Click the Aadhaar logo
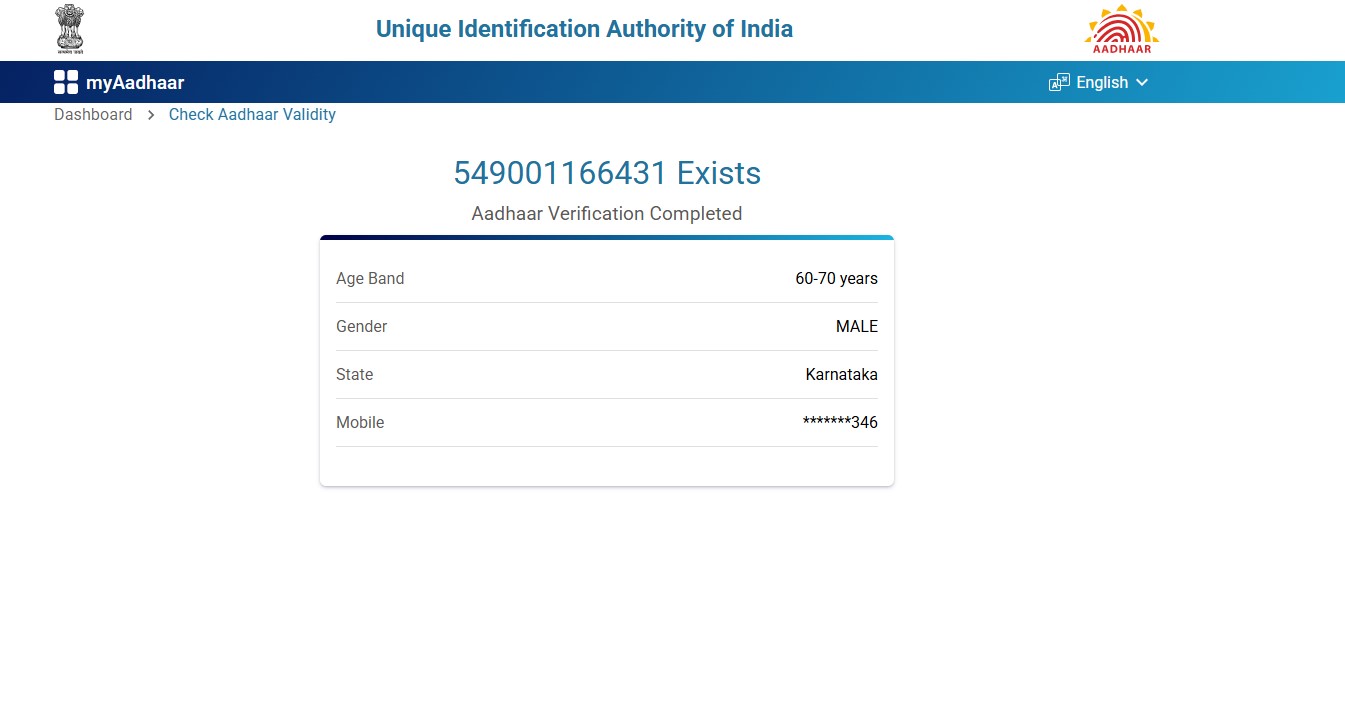This screenshot has width=1345, height=712. (x=1121, y=29)
